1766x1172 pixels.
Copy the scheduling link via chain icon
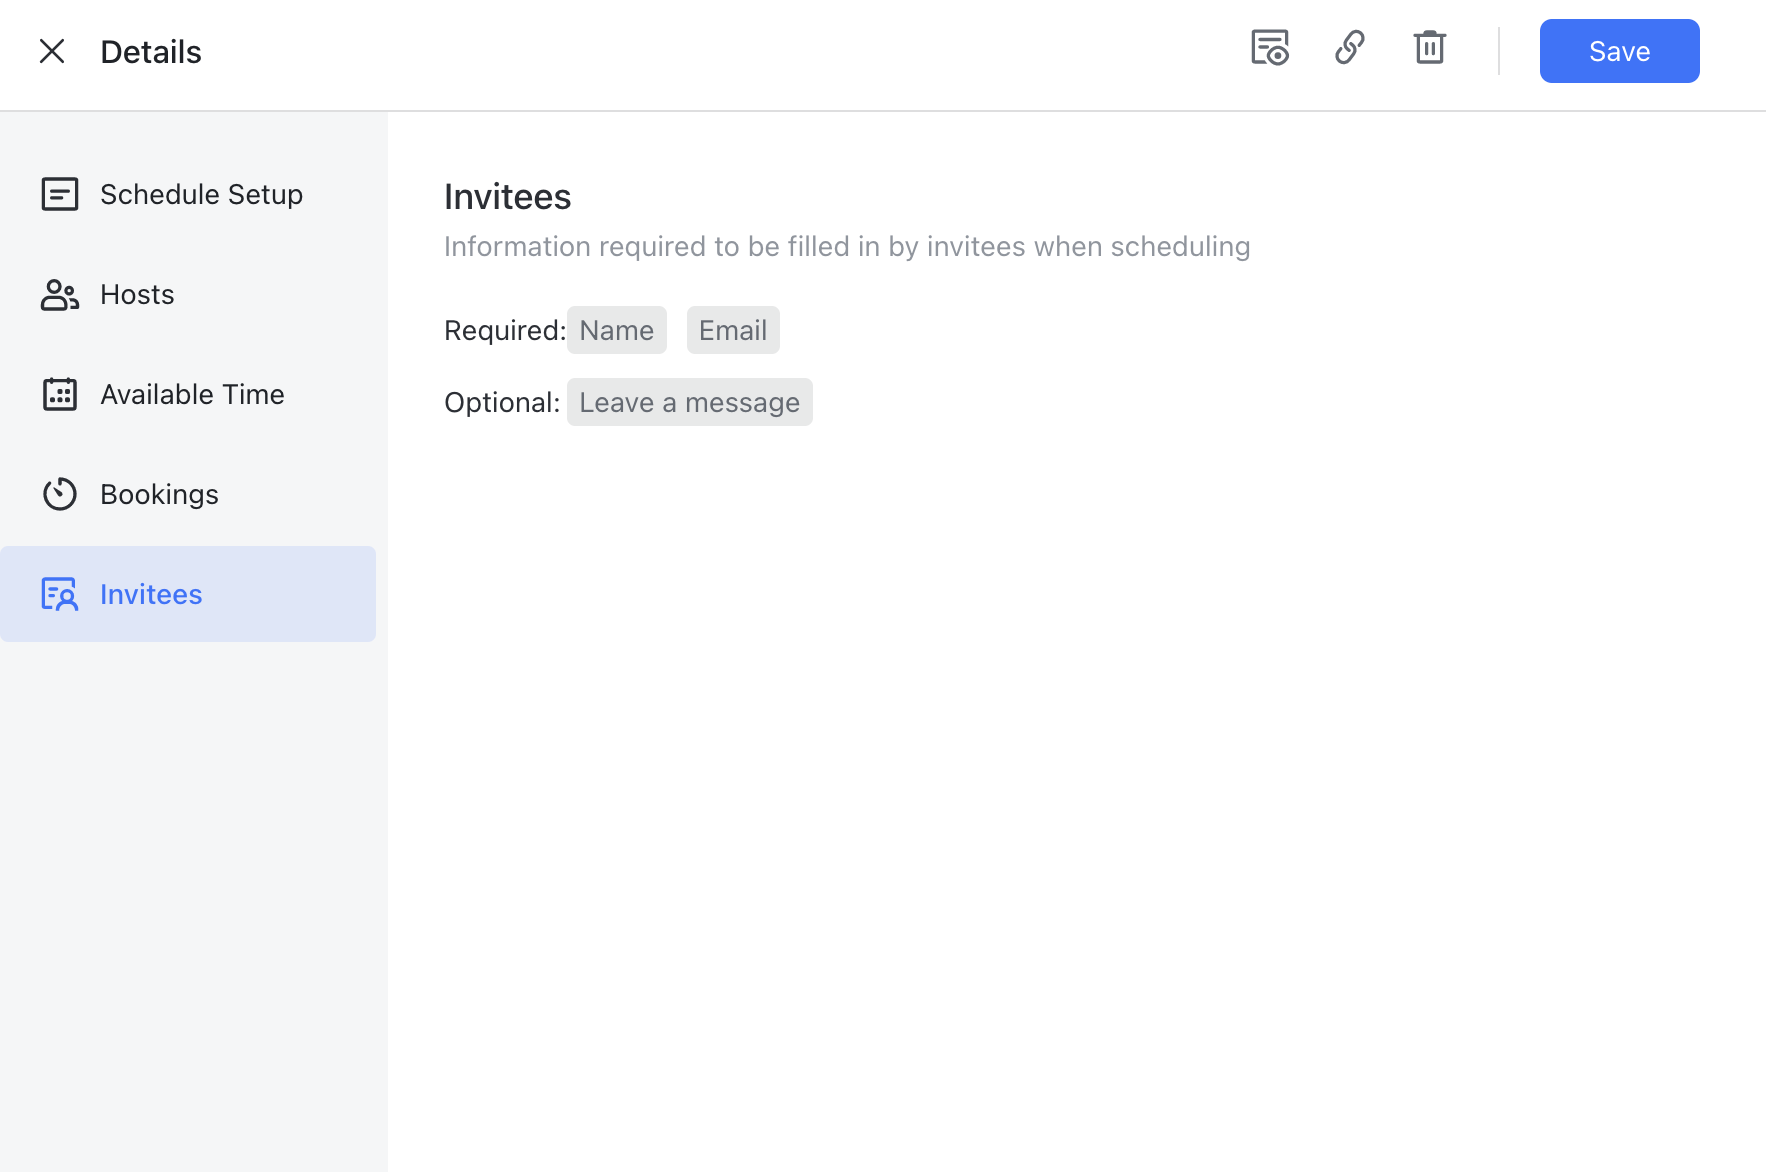pos(1349,47)
